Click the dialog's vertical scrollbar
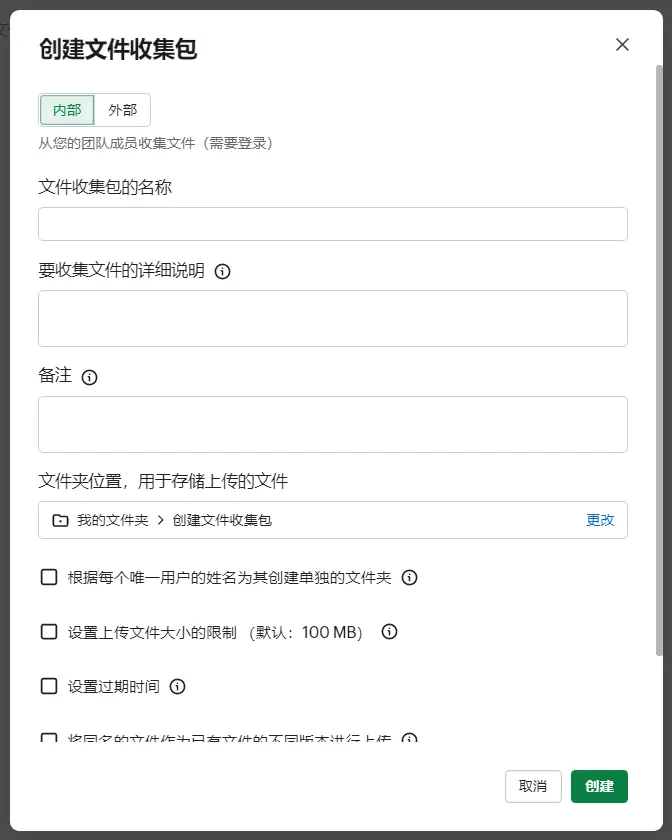The width and height of the screenshot is (672, 840). click(658, 350)
